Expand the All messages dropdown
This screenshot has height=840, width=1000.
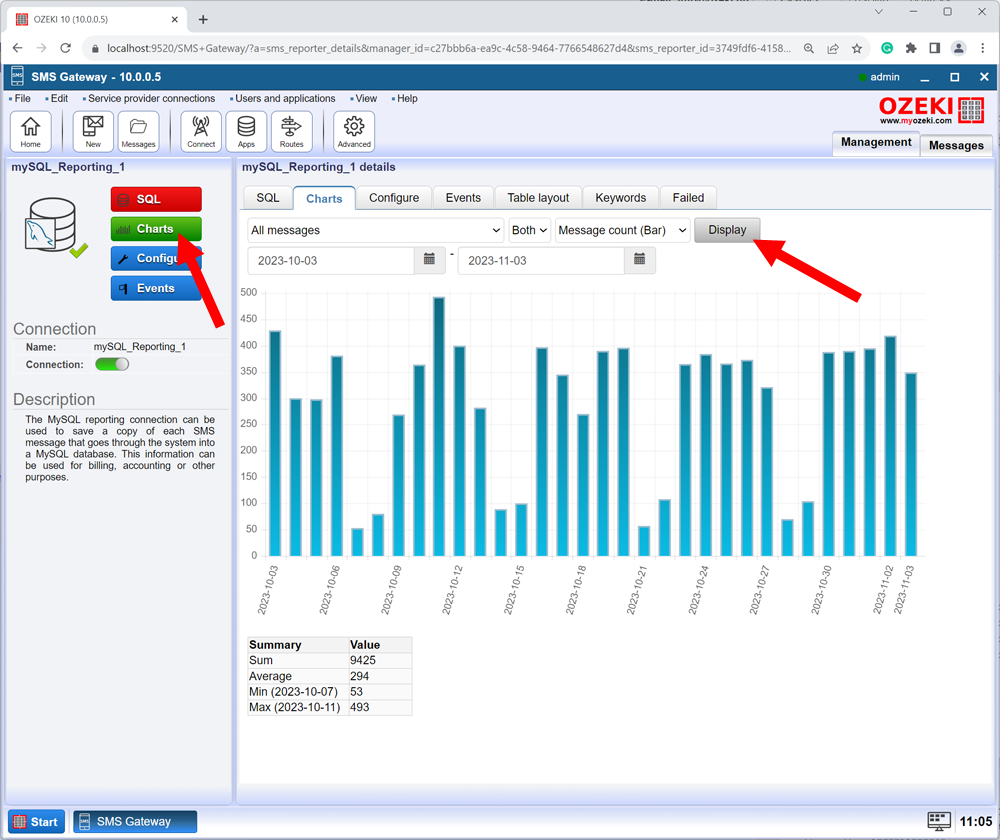(x=376, y=230)
